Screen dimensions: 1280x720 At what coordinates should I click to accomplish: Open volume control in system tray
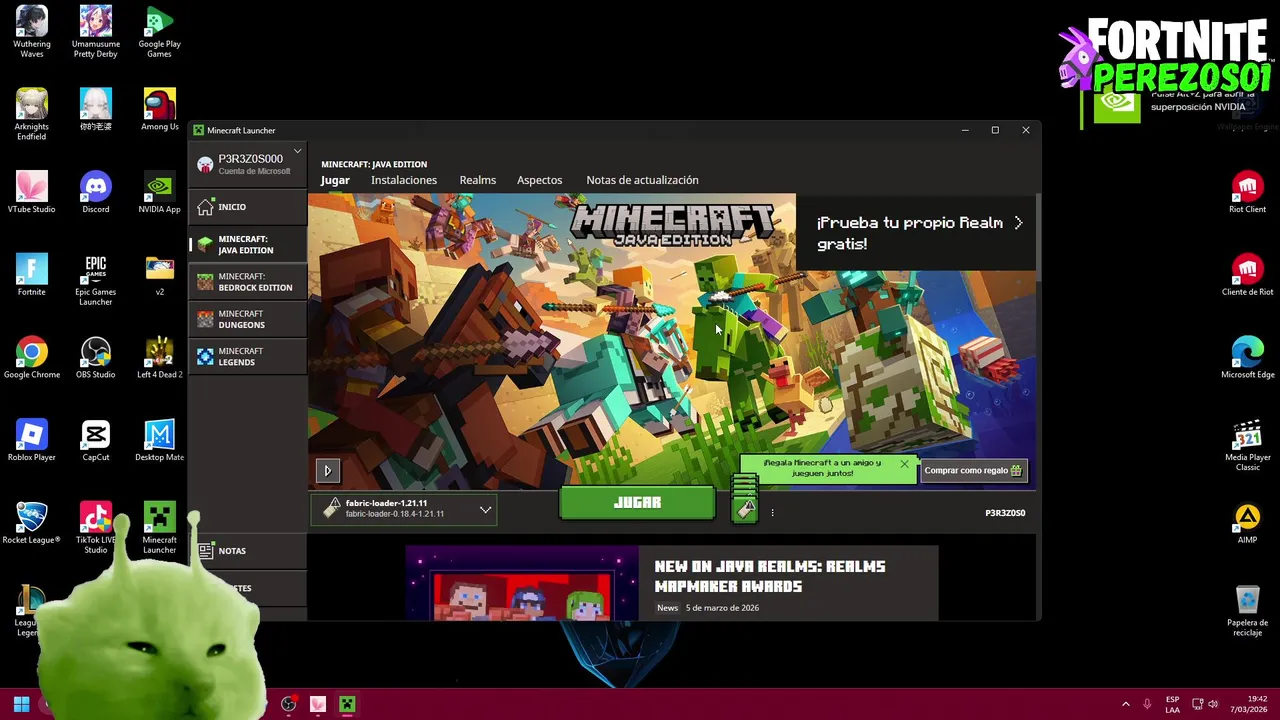click(1213, 704)
